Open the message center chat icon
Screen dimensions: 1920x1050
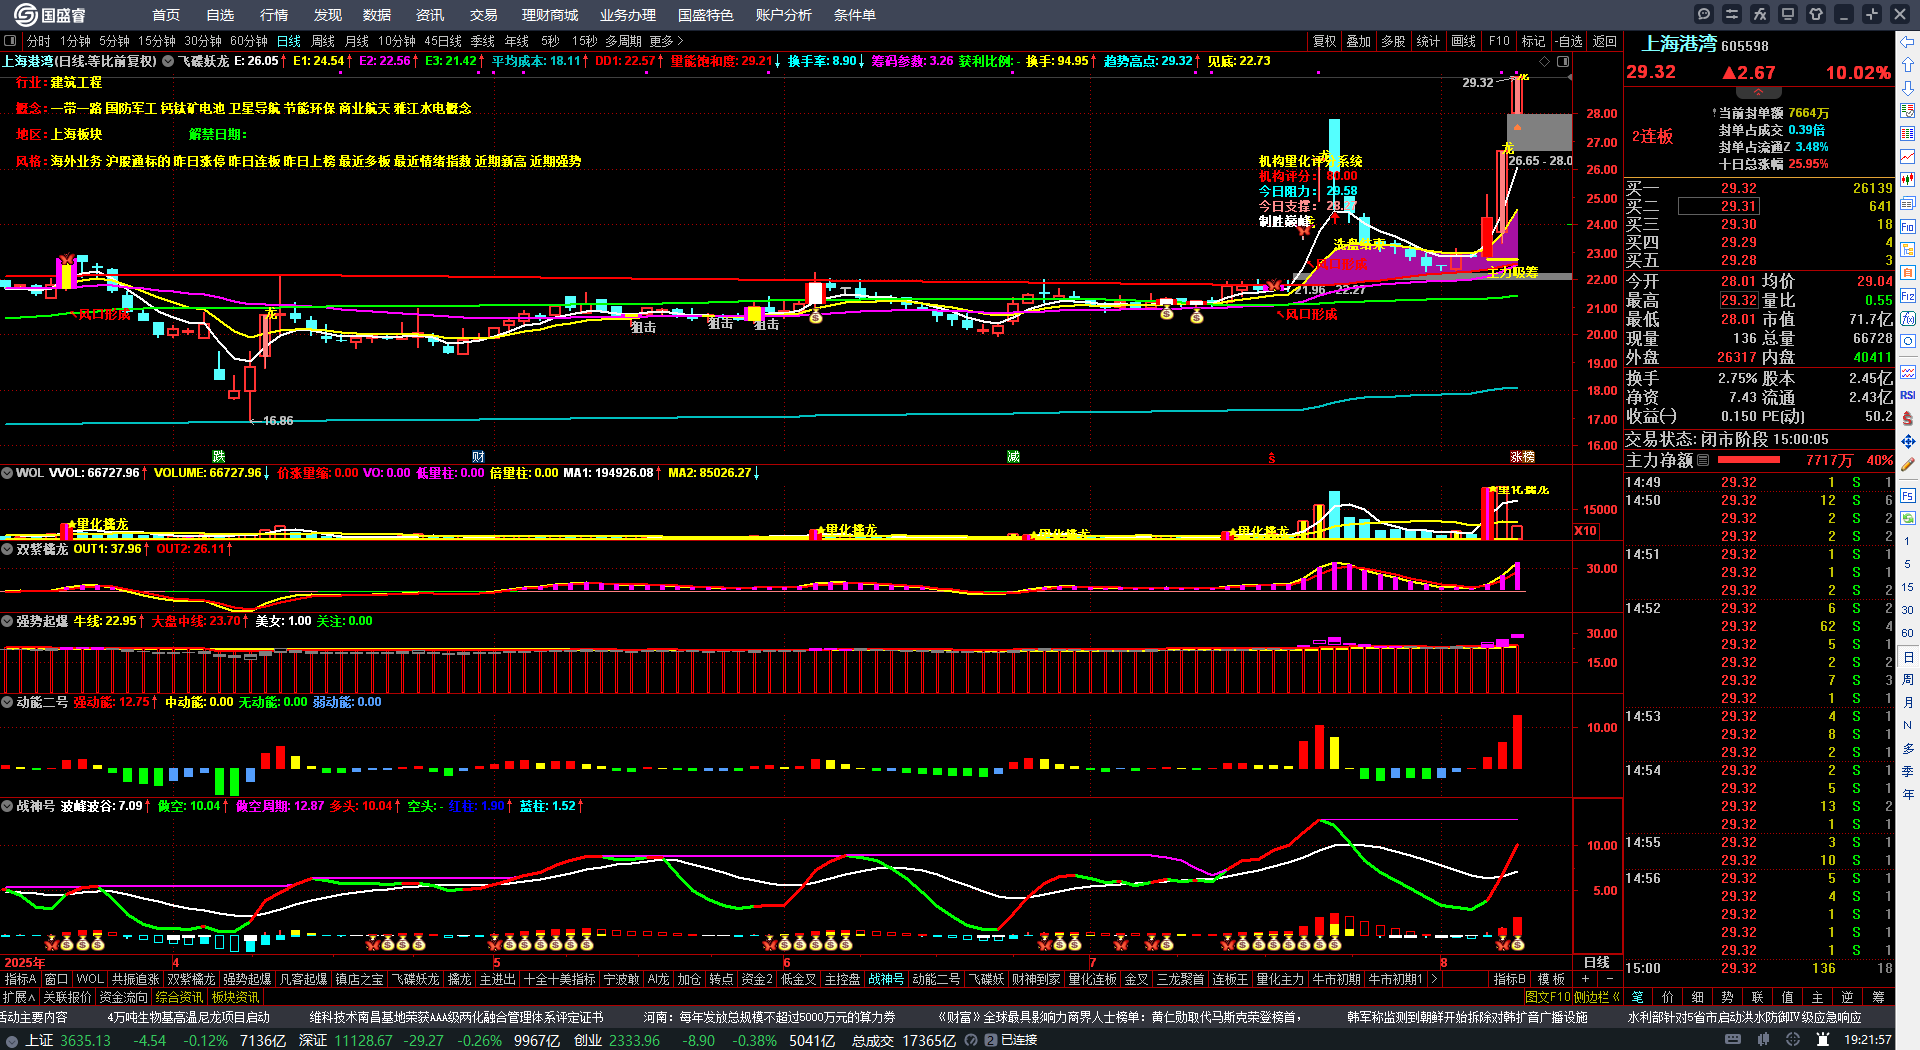click(x=1704, y=14)
